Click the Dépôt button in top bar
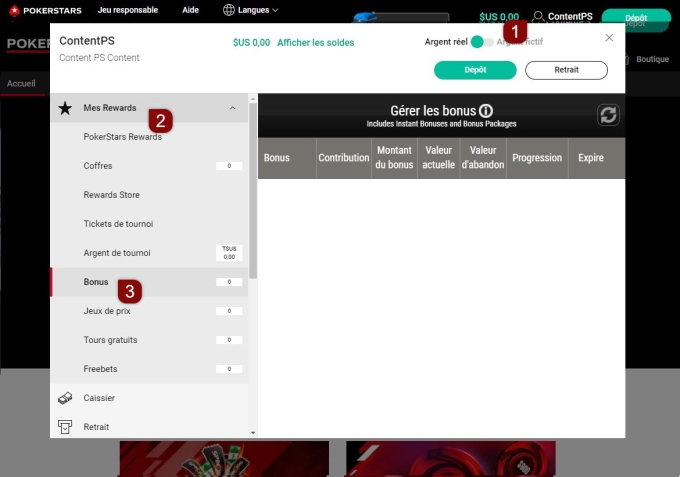Viewport: 680px width, 477px height. pyautogui.click(x=636, y=18)
